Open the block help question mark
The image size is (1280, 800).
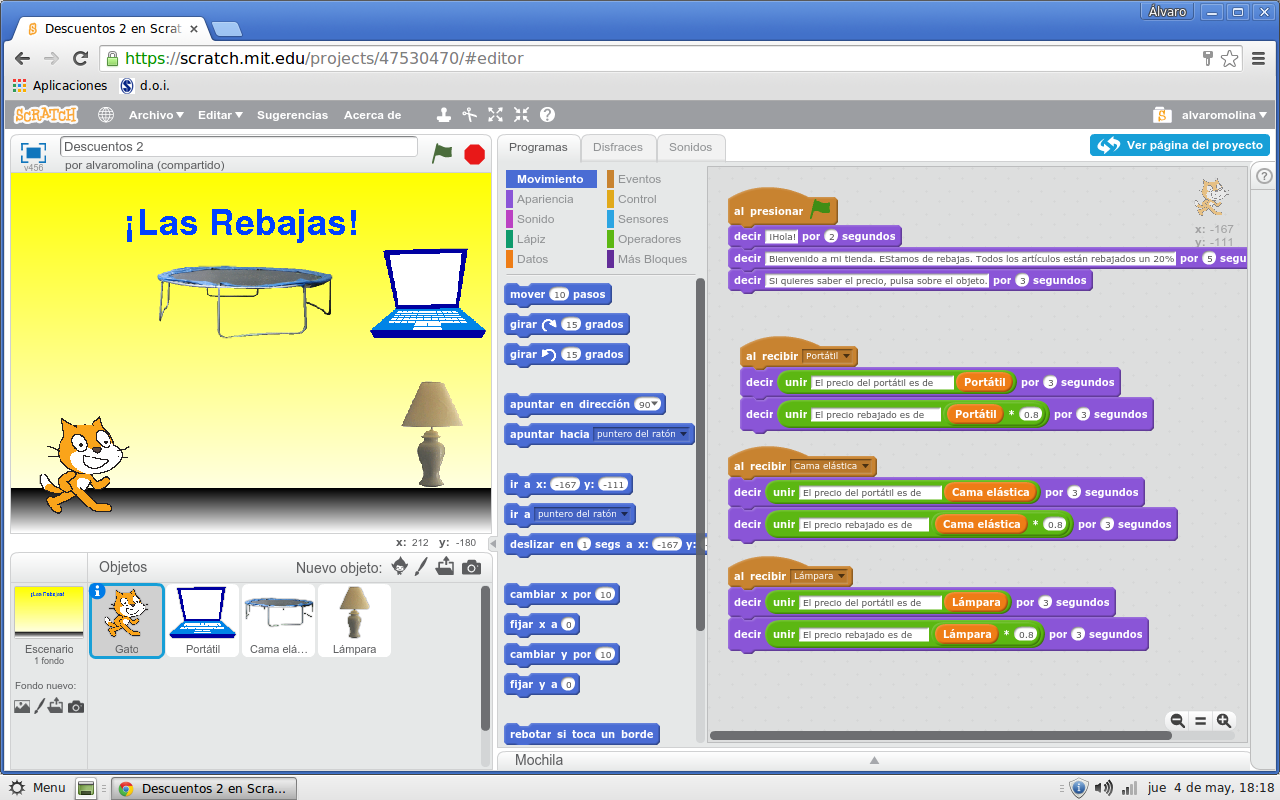tap(547, 115)
